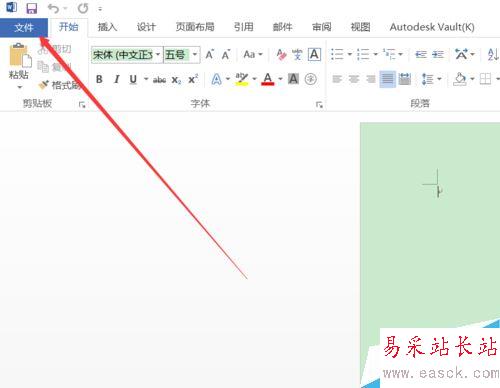Viewport: 500px width, 388px height.
Task: Click the Numbering list icon
Action: (363, 54)
